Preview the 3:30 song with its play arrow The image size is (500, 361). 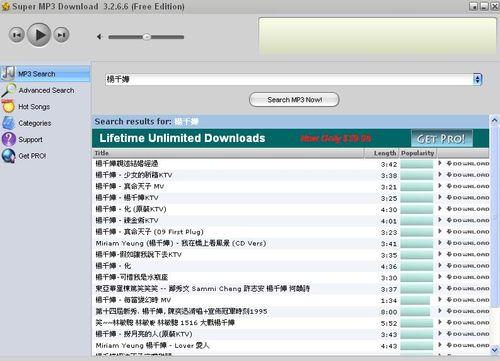click(440, 277)
